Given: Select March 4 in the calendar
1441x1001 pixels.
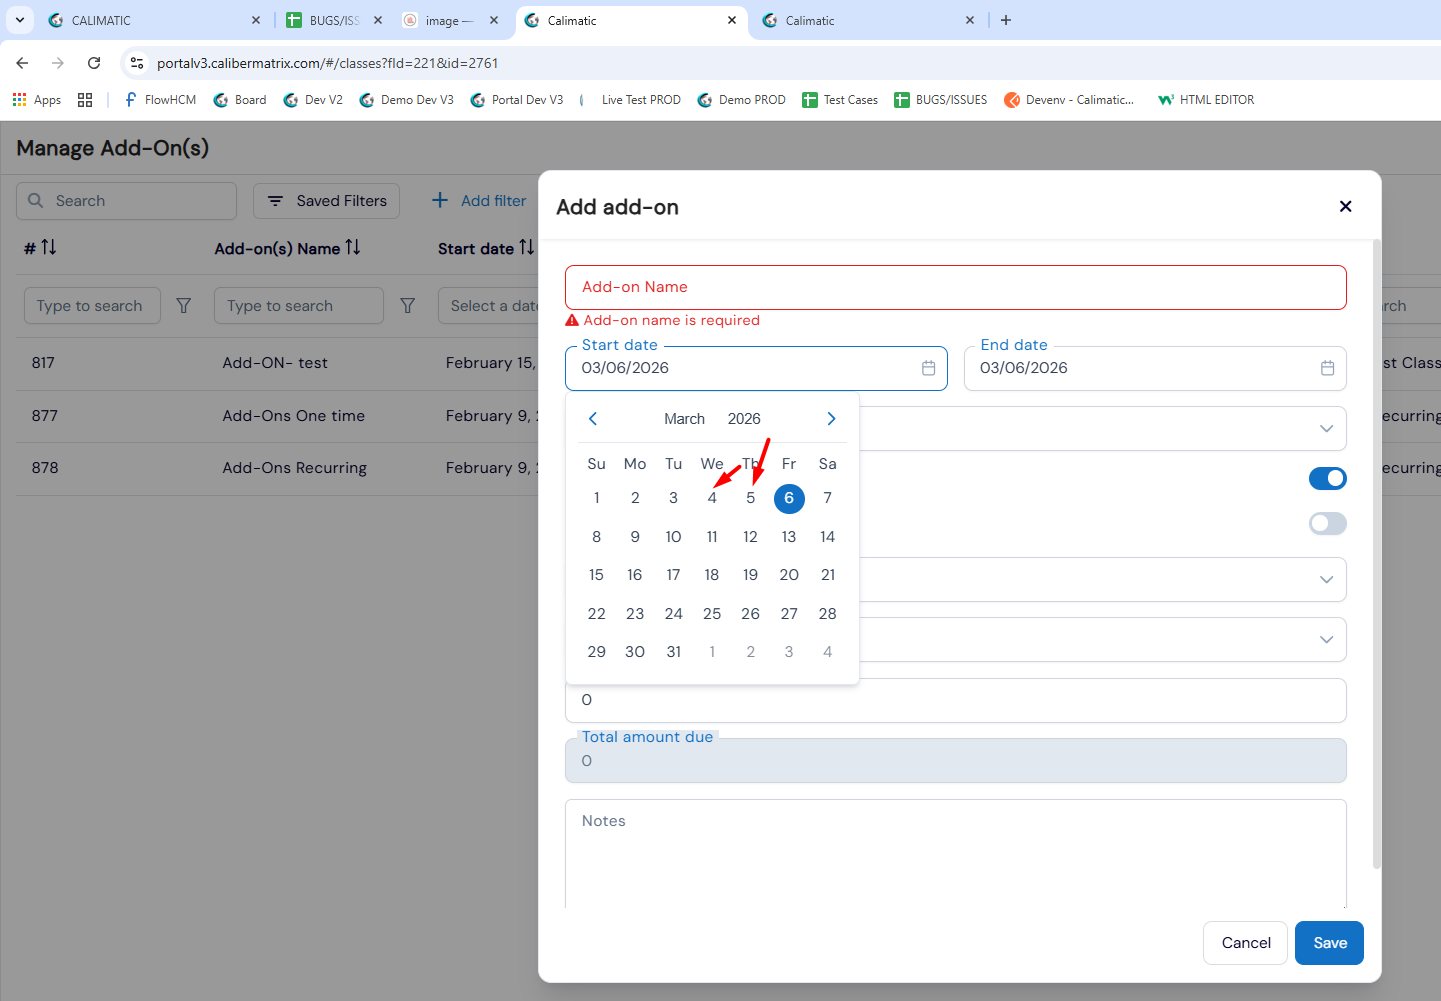Looking at the screenshot, I should 712,498.
